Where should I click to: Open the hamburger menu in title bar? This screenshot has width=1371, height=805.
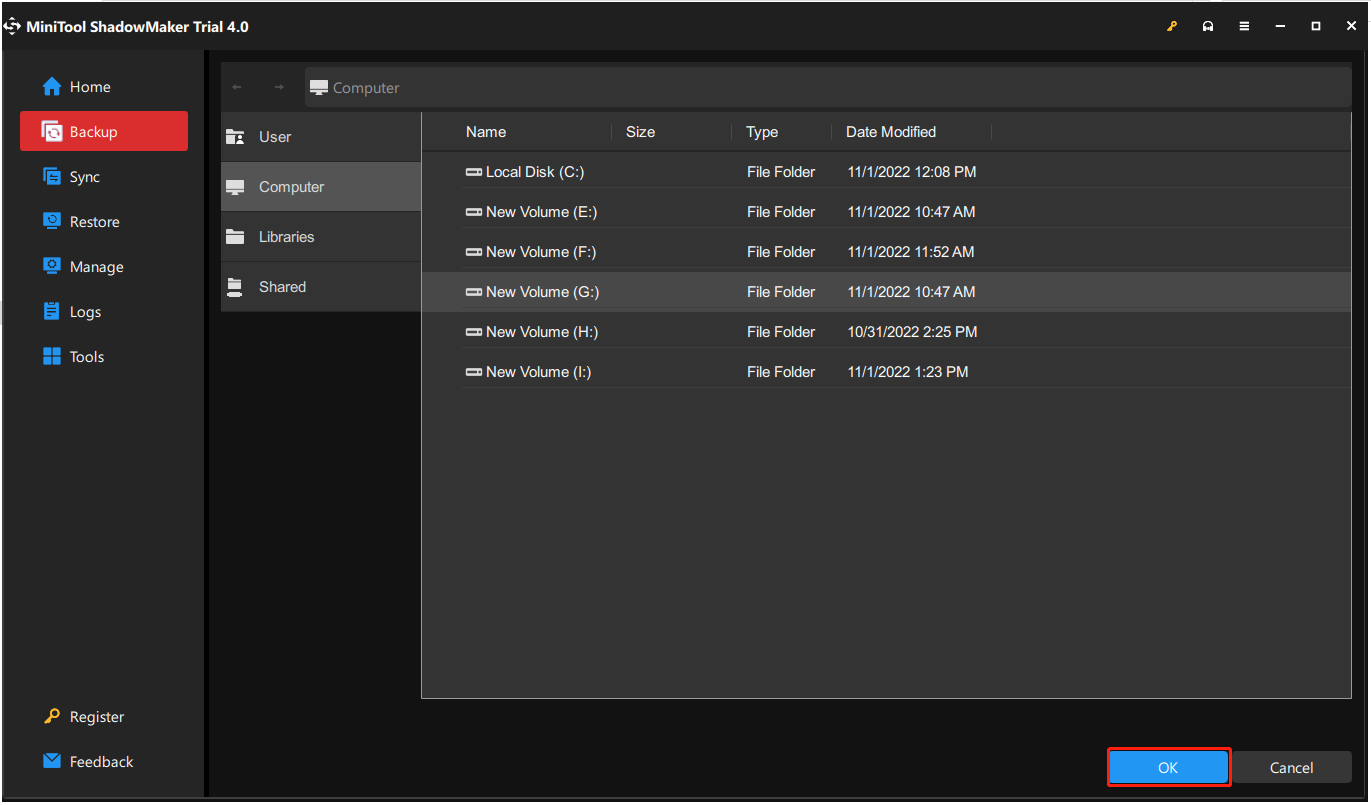click(1244, 27)
